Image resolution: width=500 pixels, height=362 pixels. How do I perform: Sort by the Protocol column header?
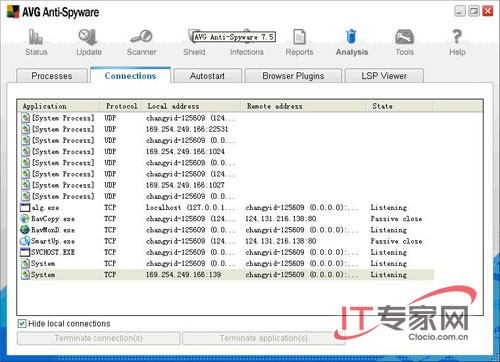pos(121,106)
